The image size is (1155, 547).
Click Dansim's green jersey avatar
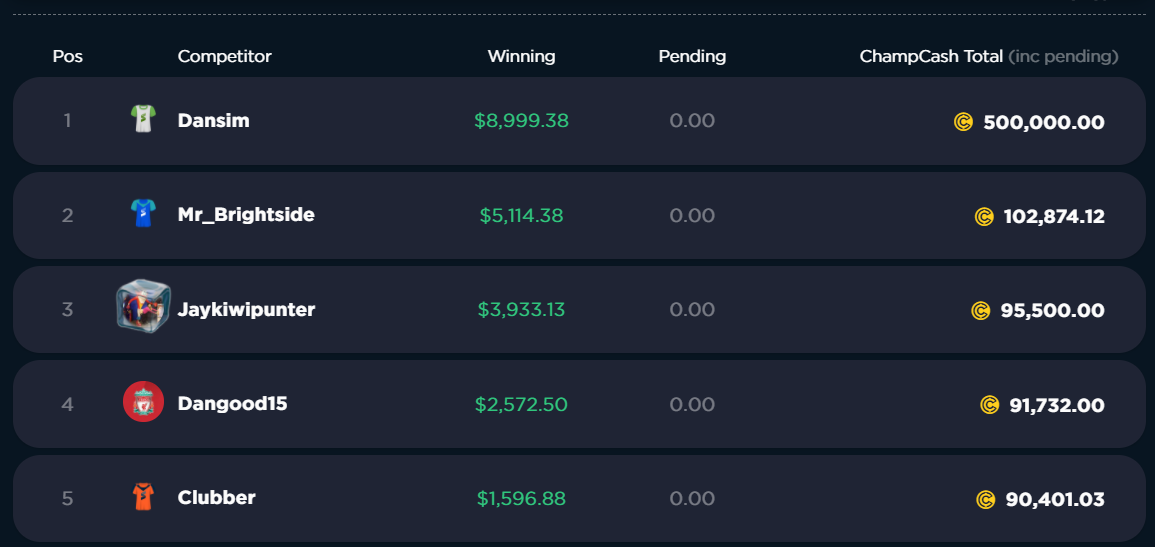143,119
